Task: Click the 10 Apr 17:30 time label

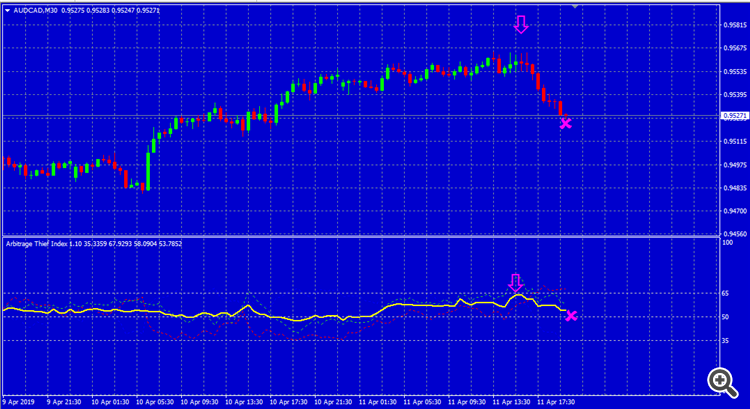Action: pyautogui.click(x=288, y=402)
